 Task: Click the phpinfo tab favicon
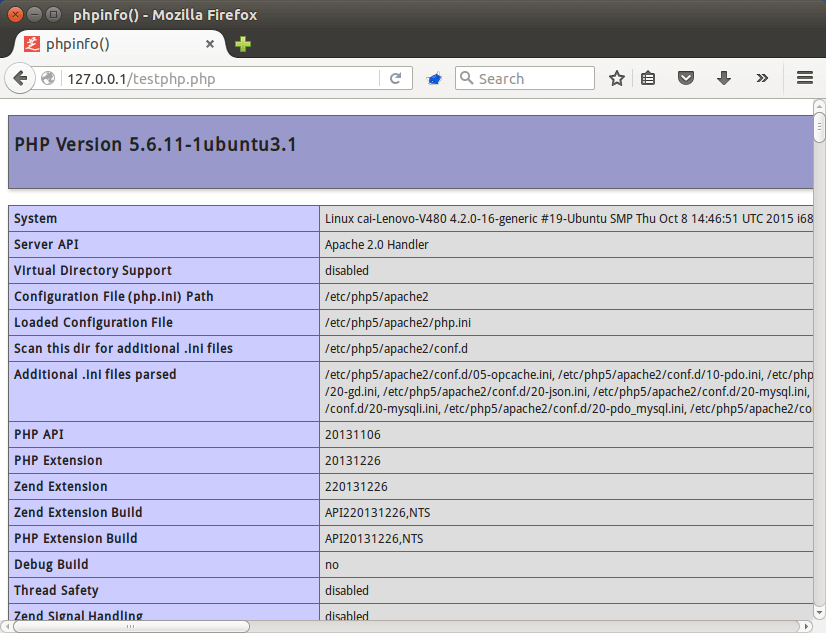coord(32,44)
